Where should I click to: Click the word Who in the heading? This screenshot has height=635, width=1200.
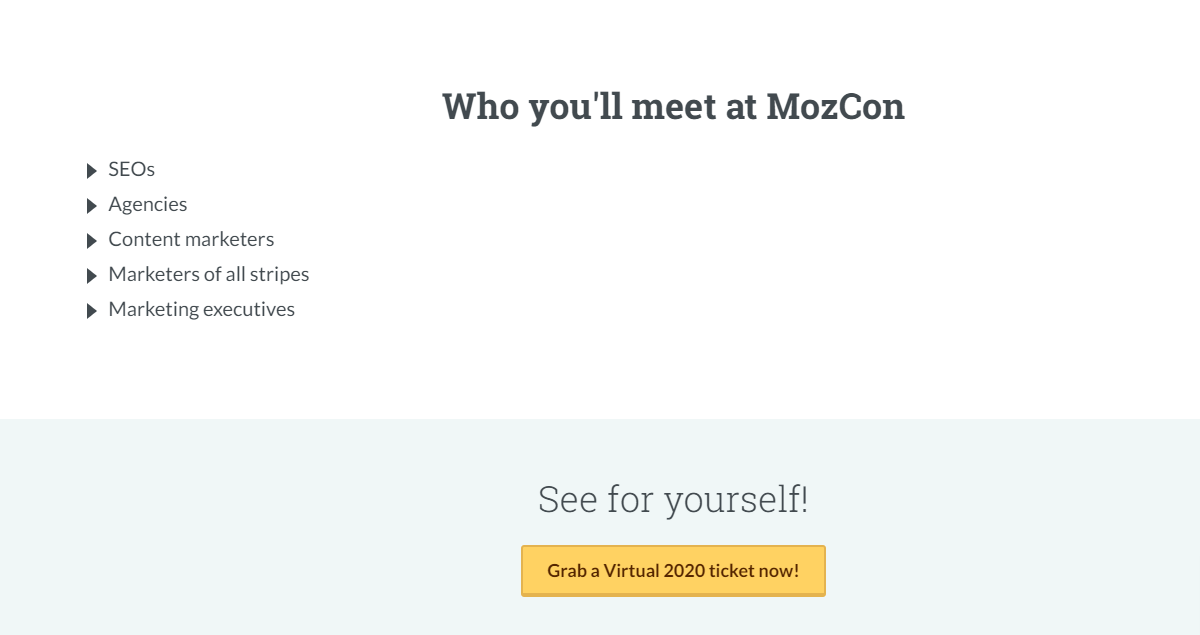point(481,106)
